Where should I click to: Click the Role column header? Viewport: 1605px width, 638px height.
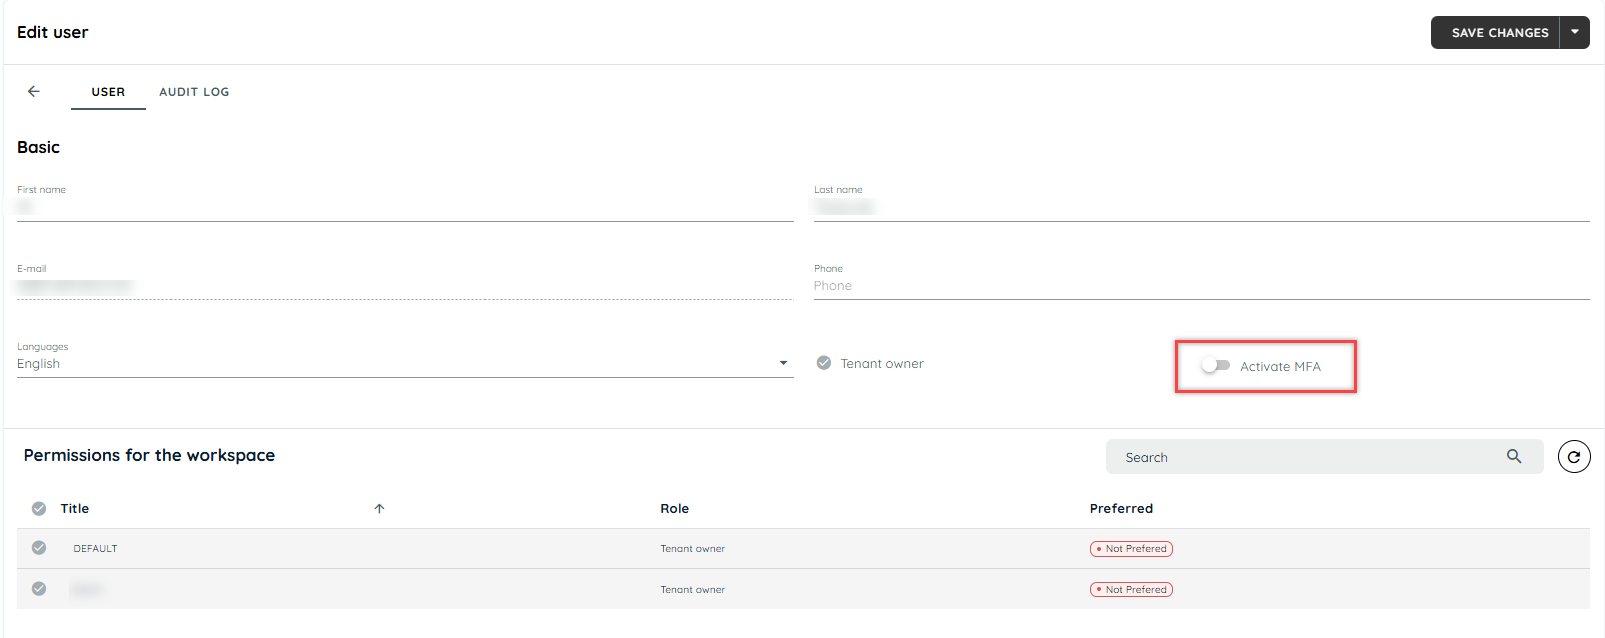point(674,508)
